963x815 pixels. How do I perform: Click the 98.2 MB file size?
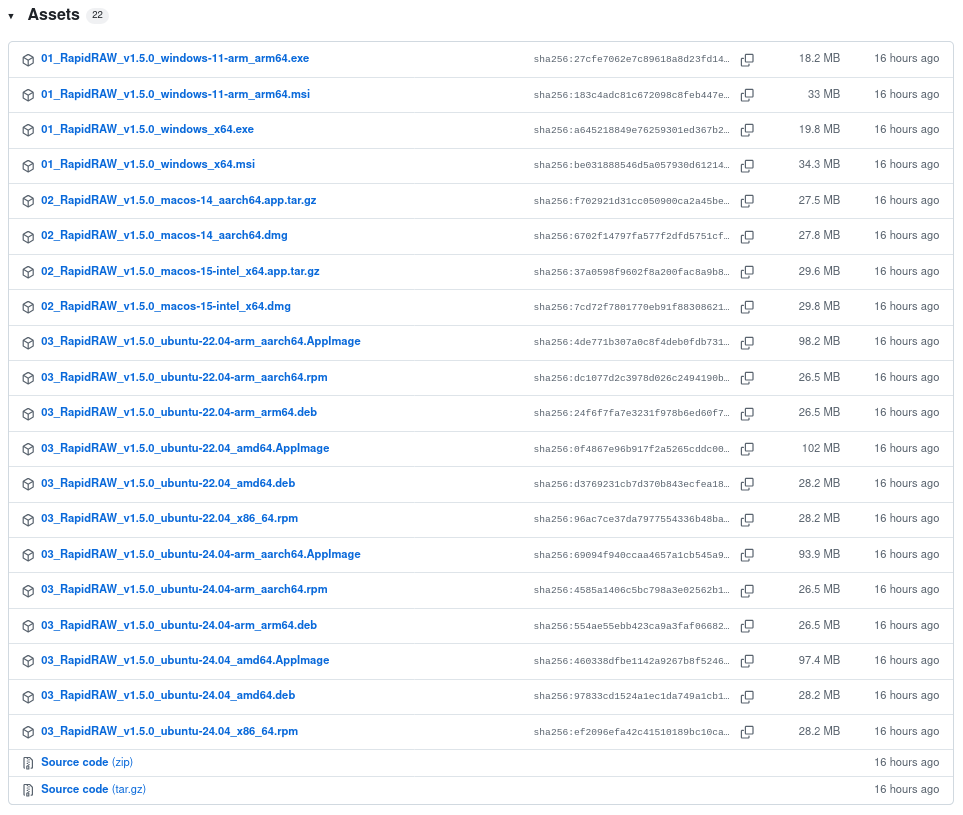click(819, 341)
